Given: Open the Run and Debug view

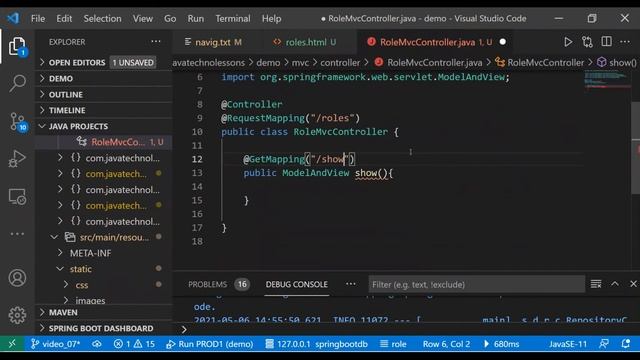Looking at the screenshot, I should (x=17, y=159).
